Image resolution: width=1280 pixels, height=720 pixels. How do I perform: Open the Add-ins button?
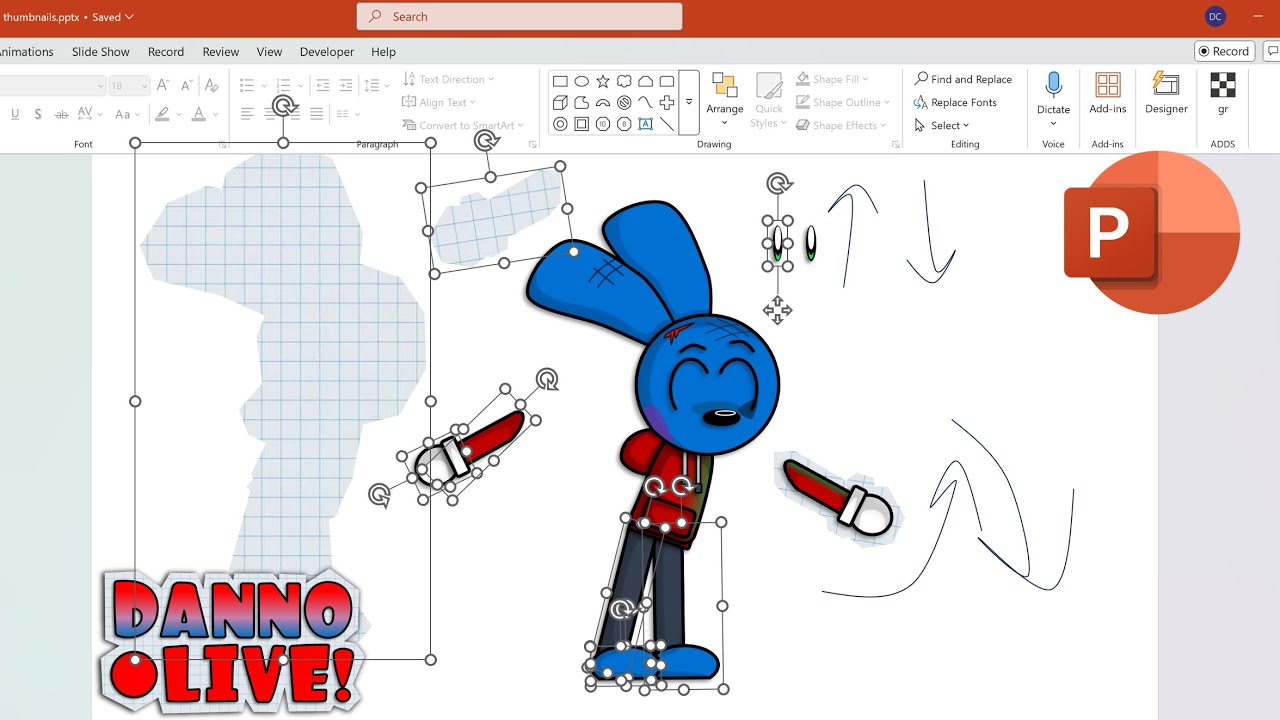coord(1108,93)
